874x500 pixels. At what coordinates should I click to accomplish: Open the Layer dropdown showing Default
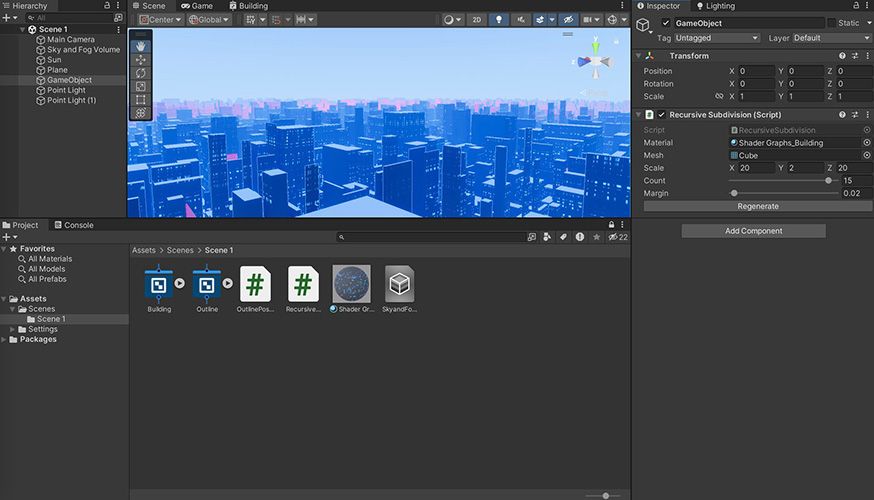[831, 38]
